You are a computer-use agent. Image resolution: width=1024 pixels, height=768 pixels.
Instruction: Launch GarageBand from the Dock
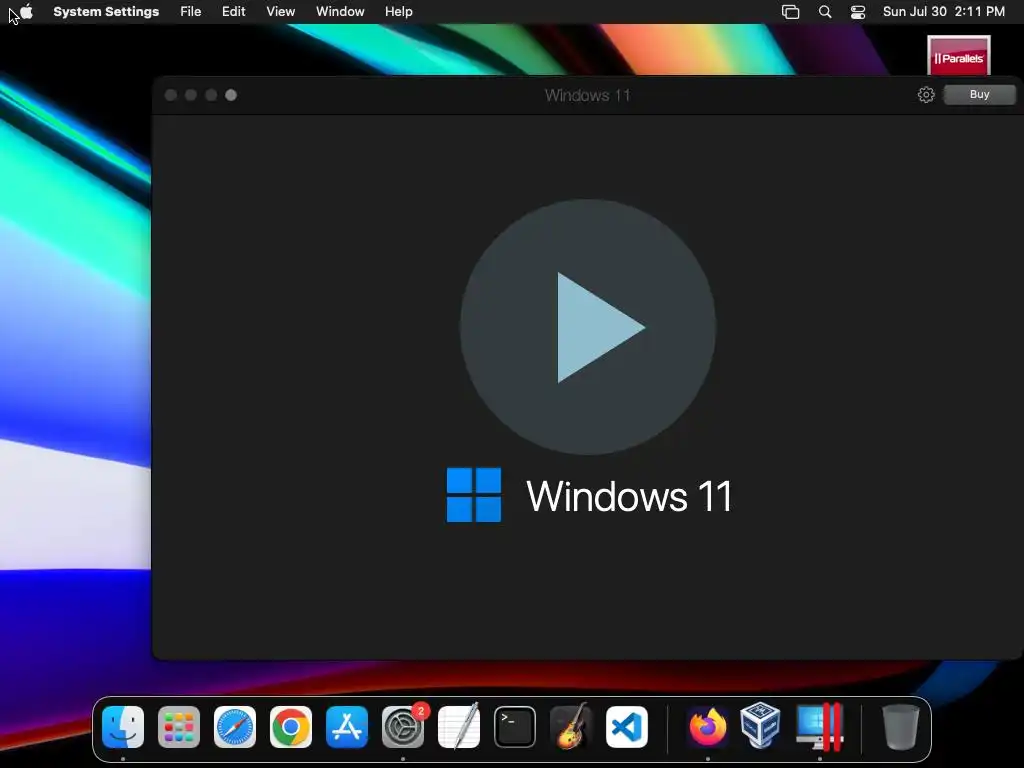(571, 726)
